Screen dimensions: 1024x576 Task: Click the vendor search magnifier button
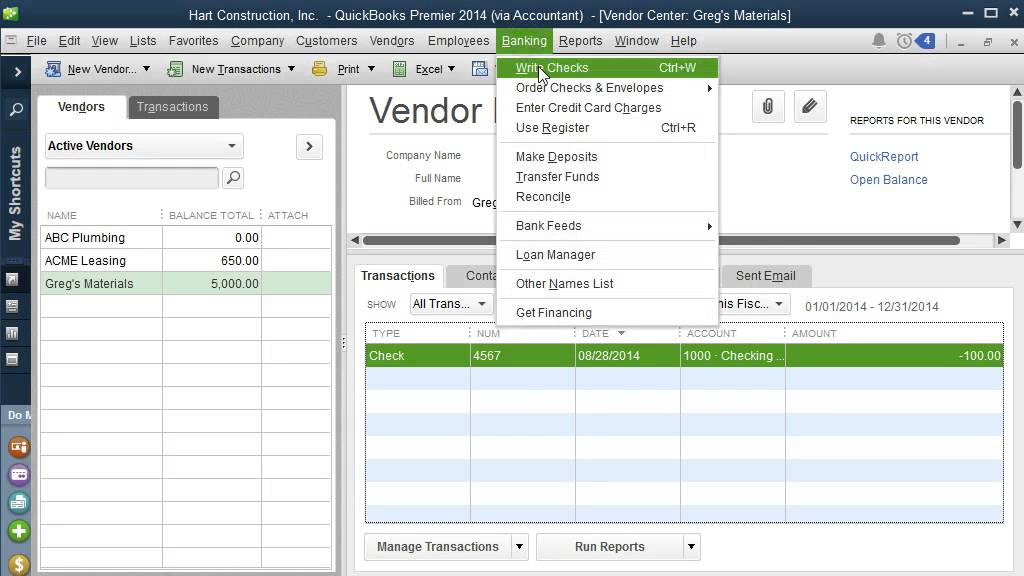point(233,178)
